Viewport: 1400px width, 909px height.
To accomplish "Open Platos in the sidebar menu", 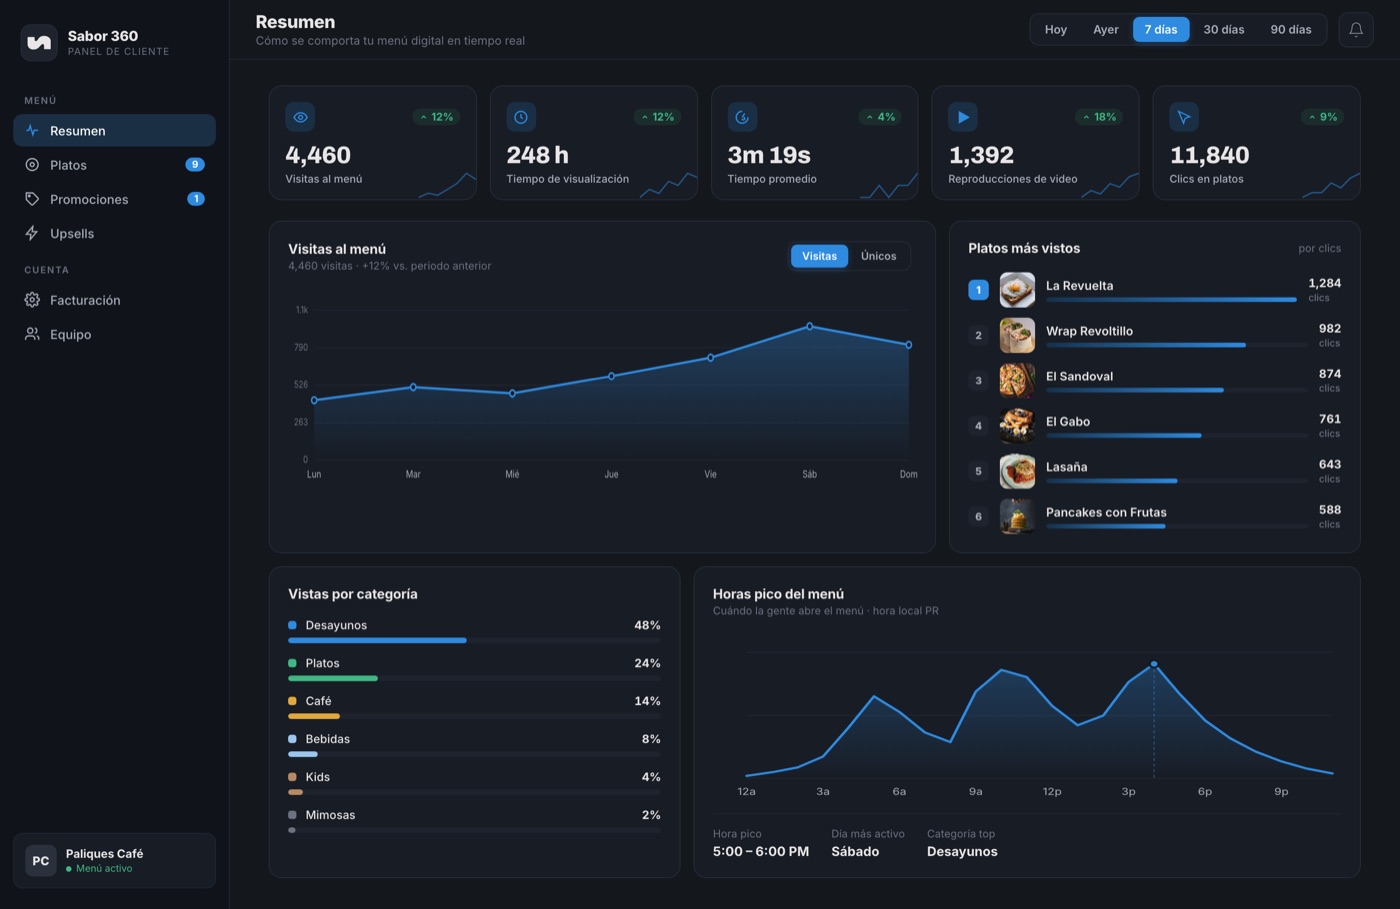I will 114,164.
